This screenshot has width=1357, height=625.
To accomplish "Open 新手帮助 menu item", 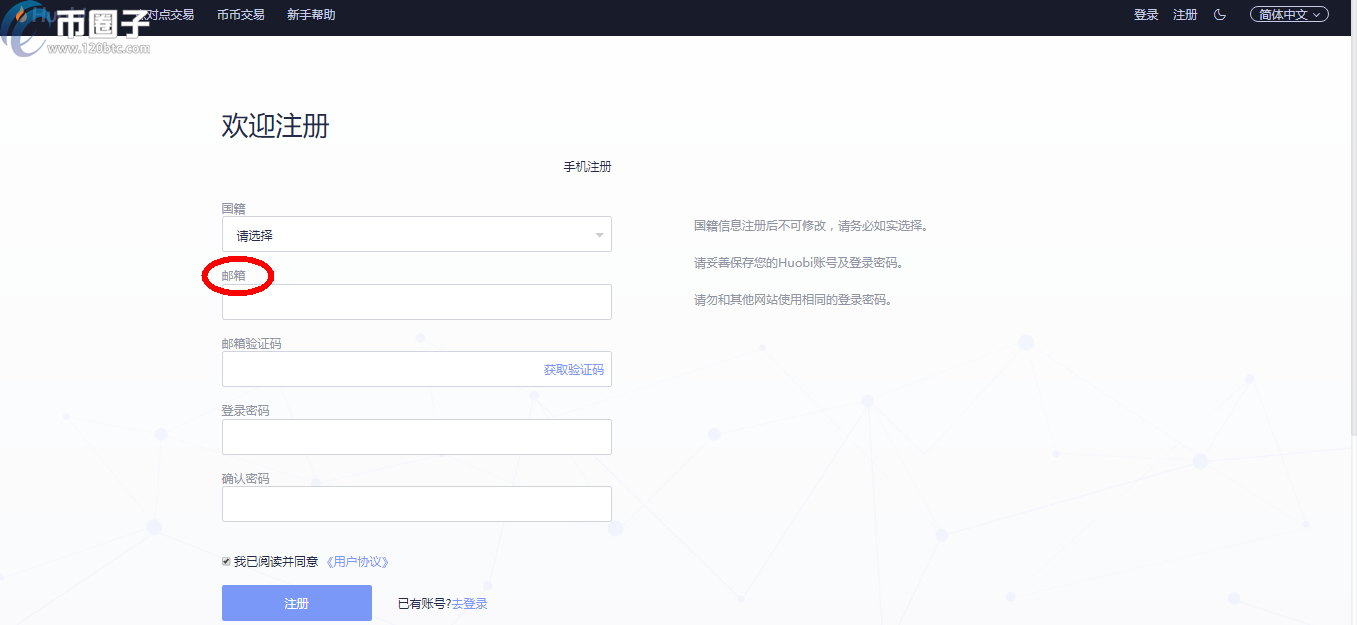I will [311, 15].
